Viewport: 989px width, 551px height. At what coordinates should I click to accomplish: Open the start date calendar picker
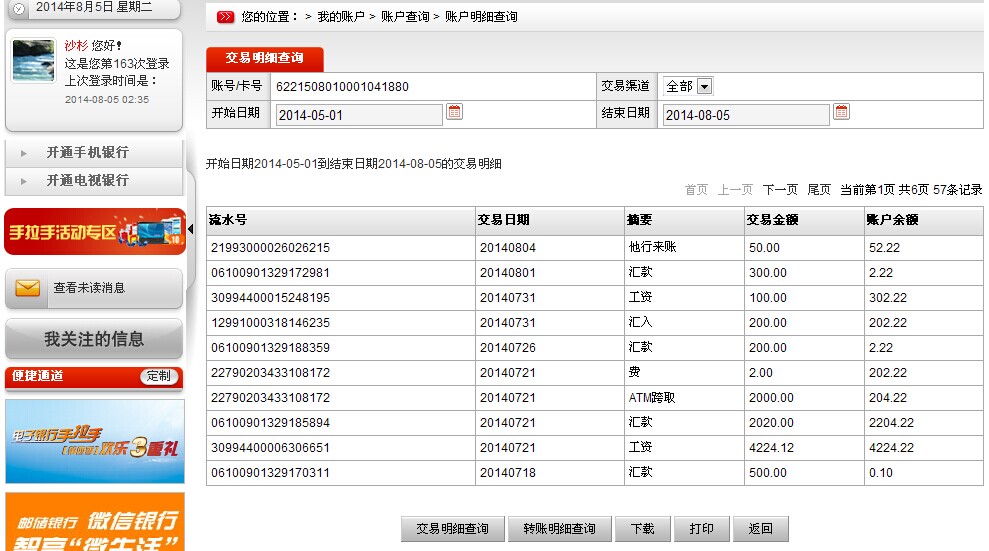[x=454, y=113]
